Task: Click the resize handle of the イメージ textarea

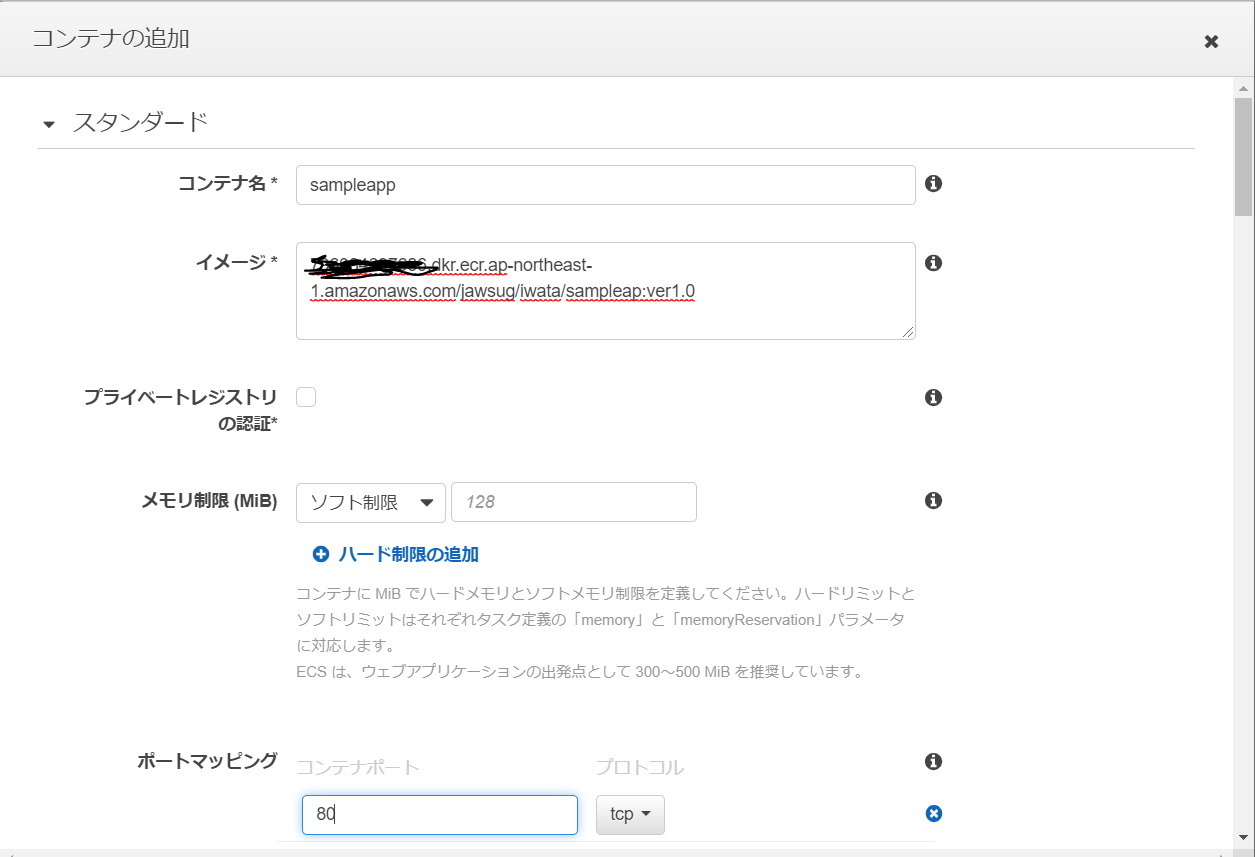Action: click(x=909, y=330)
